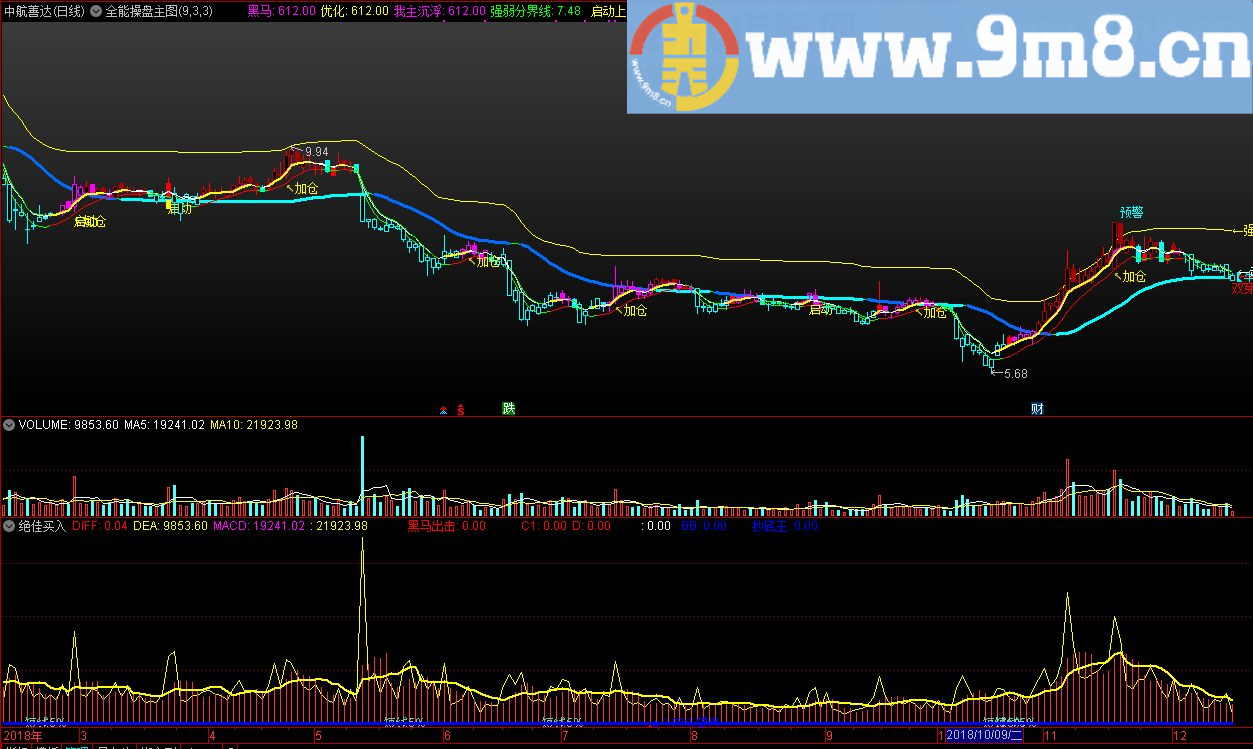Expand the main chart indicator dropdown
Image resolution: width=1253 pixels, height=749 pixels.
96,12
